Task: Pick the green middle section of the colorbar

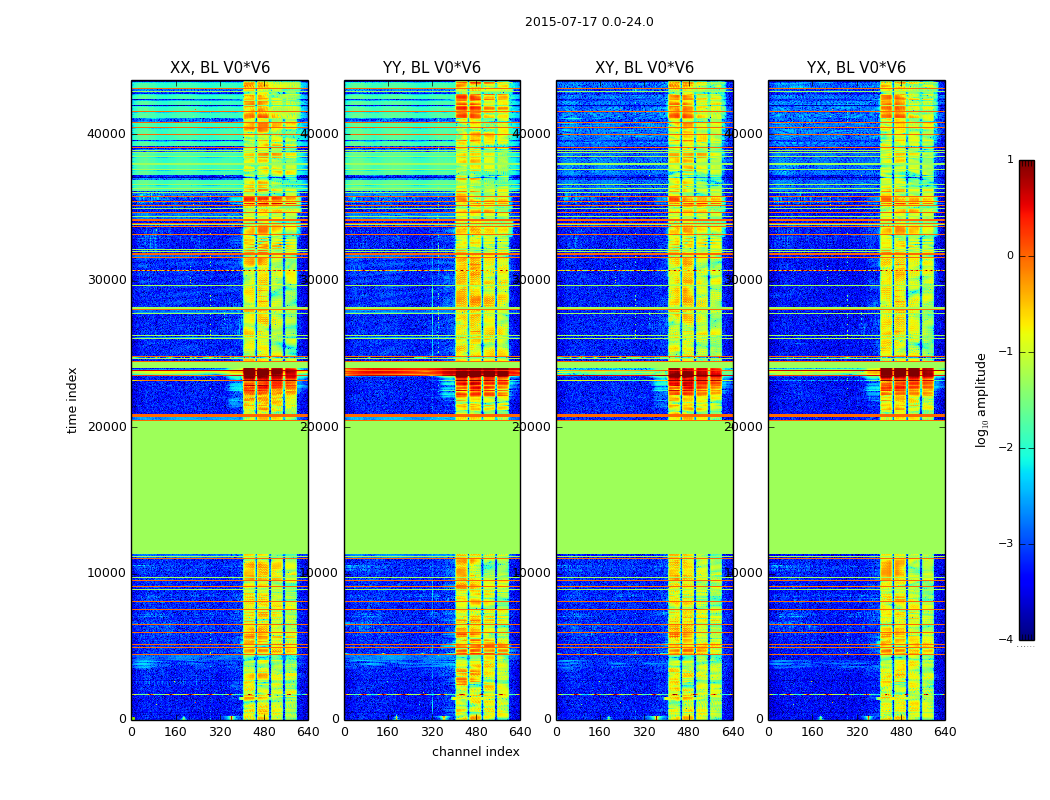Action: point(1026,400)
